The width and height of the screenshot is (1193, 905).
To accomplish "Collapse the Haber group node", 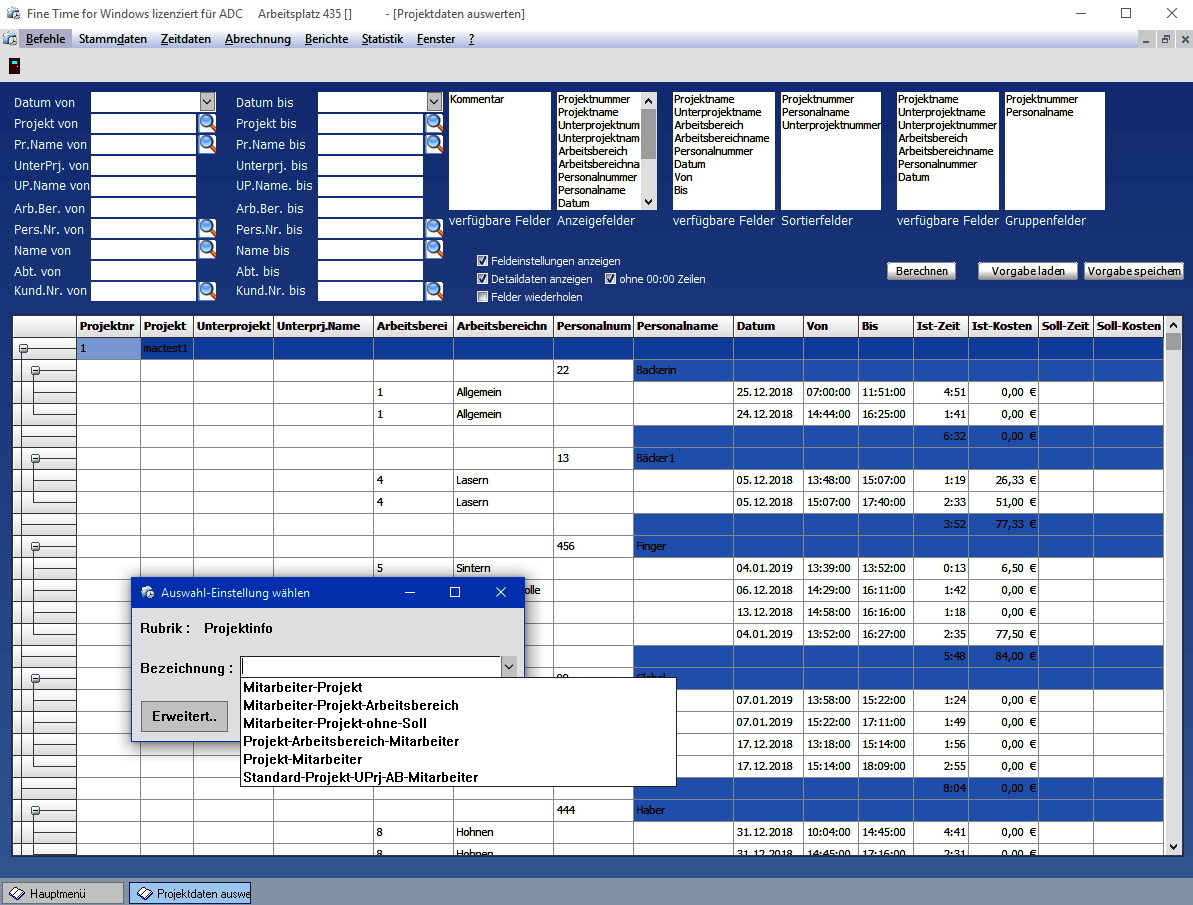I will click(35, 811).
